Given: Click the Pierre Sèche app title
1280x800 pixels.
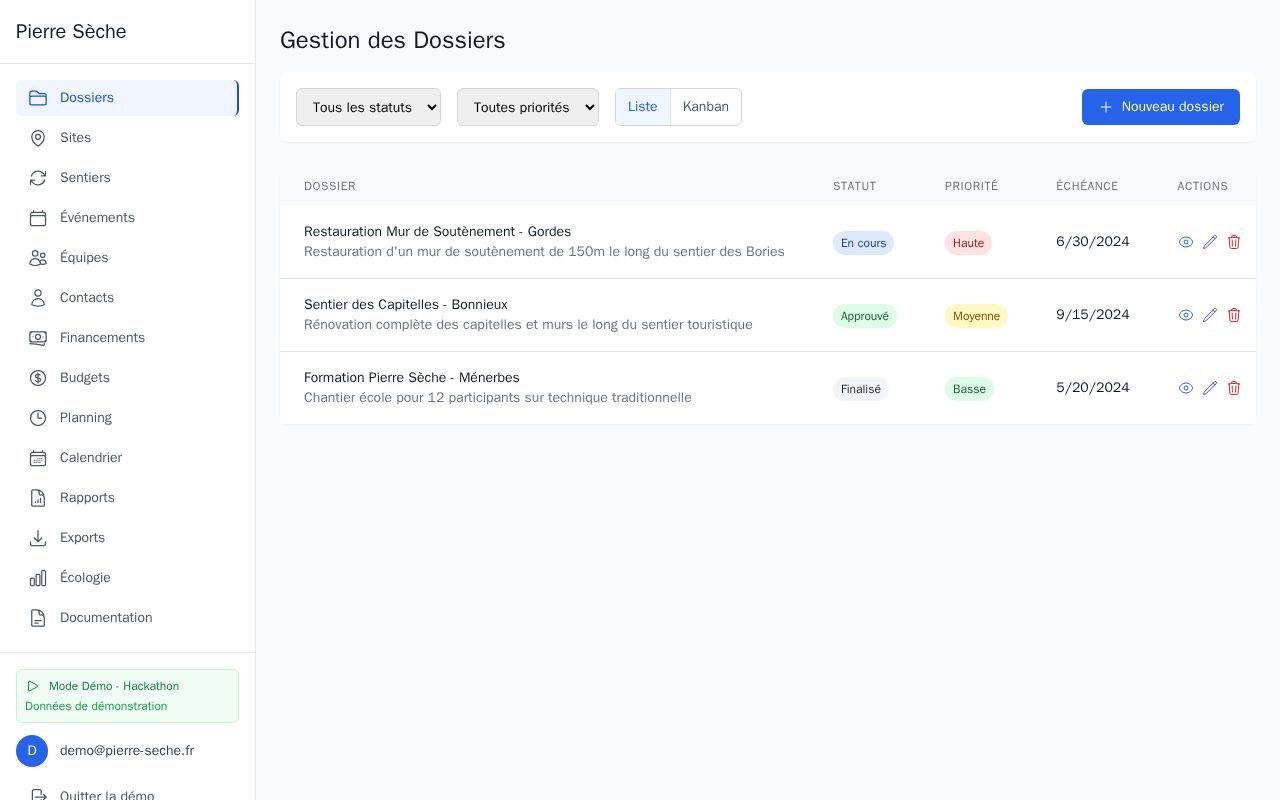Looking at the screenshot, I should click(x=71, y=32).
